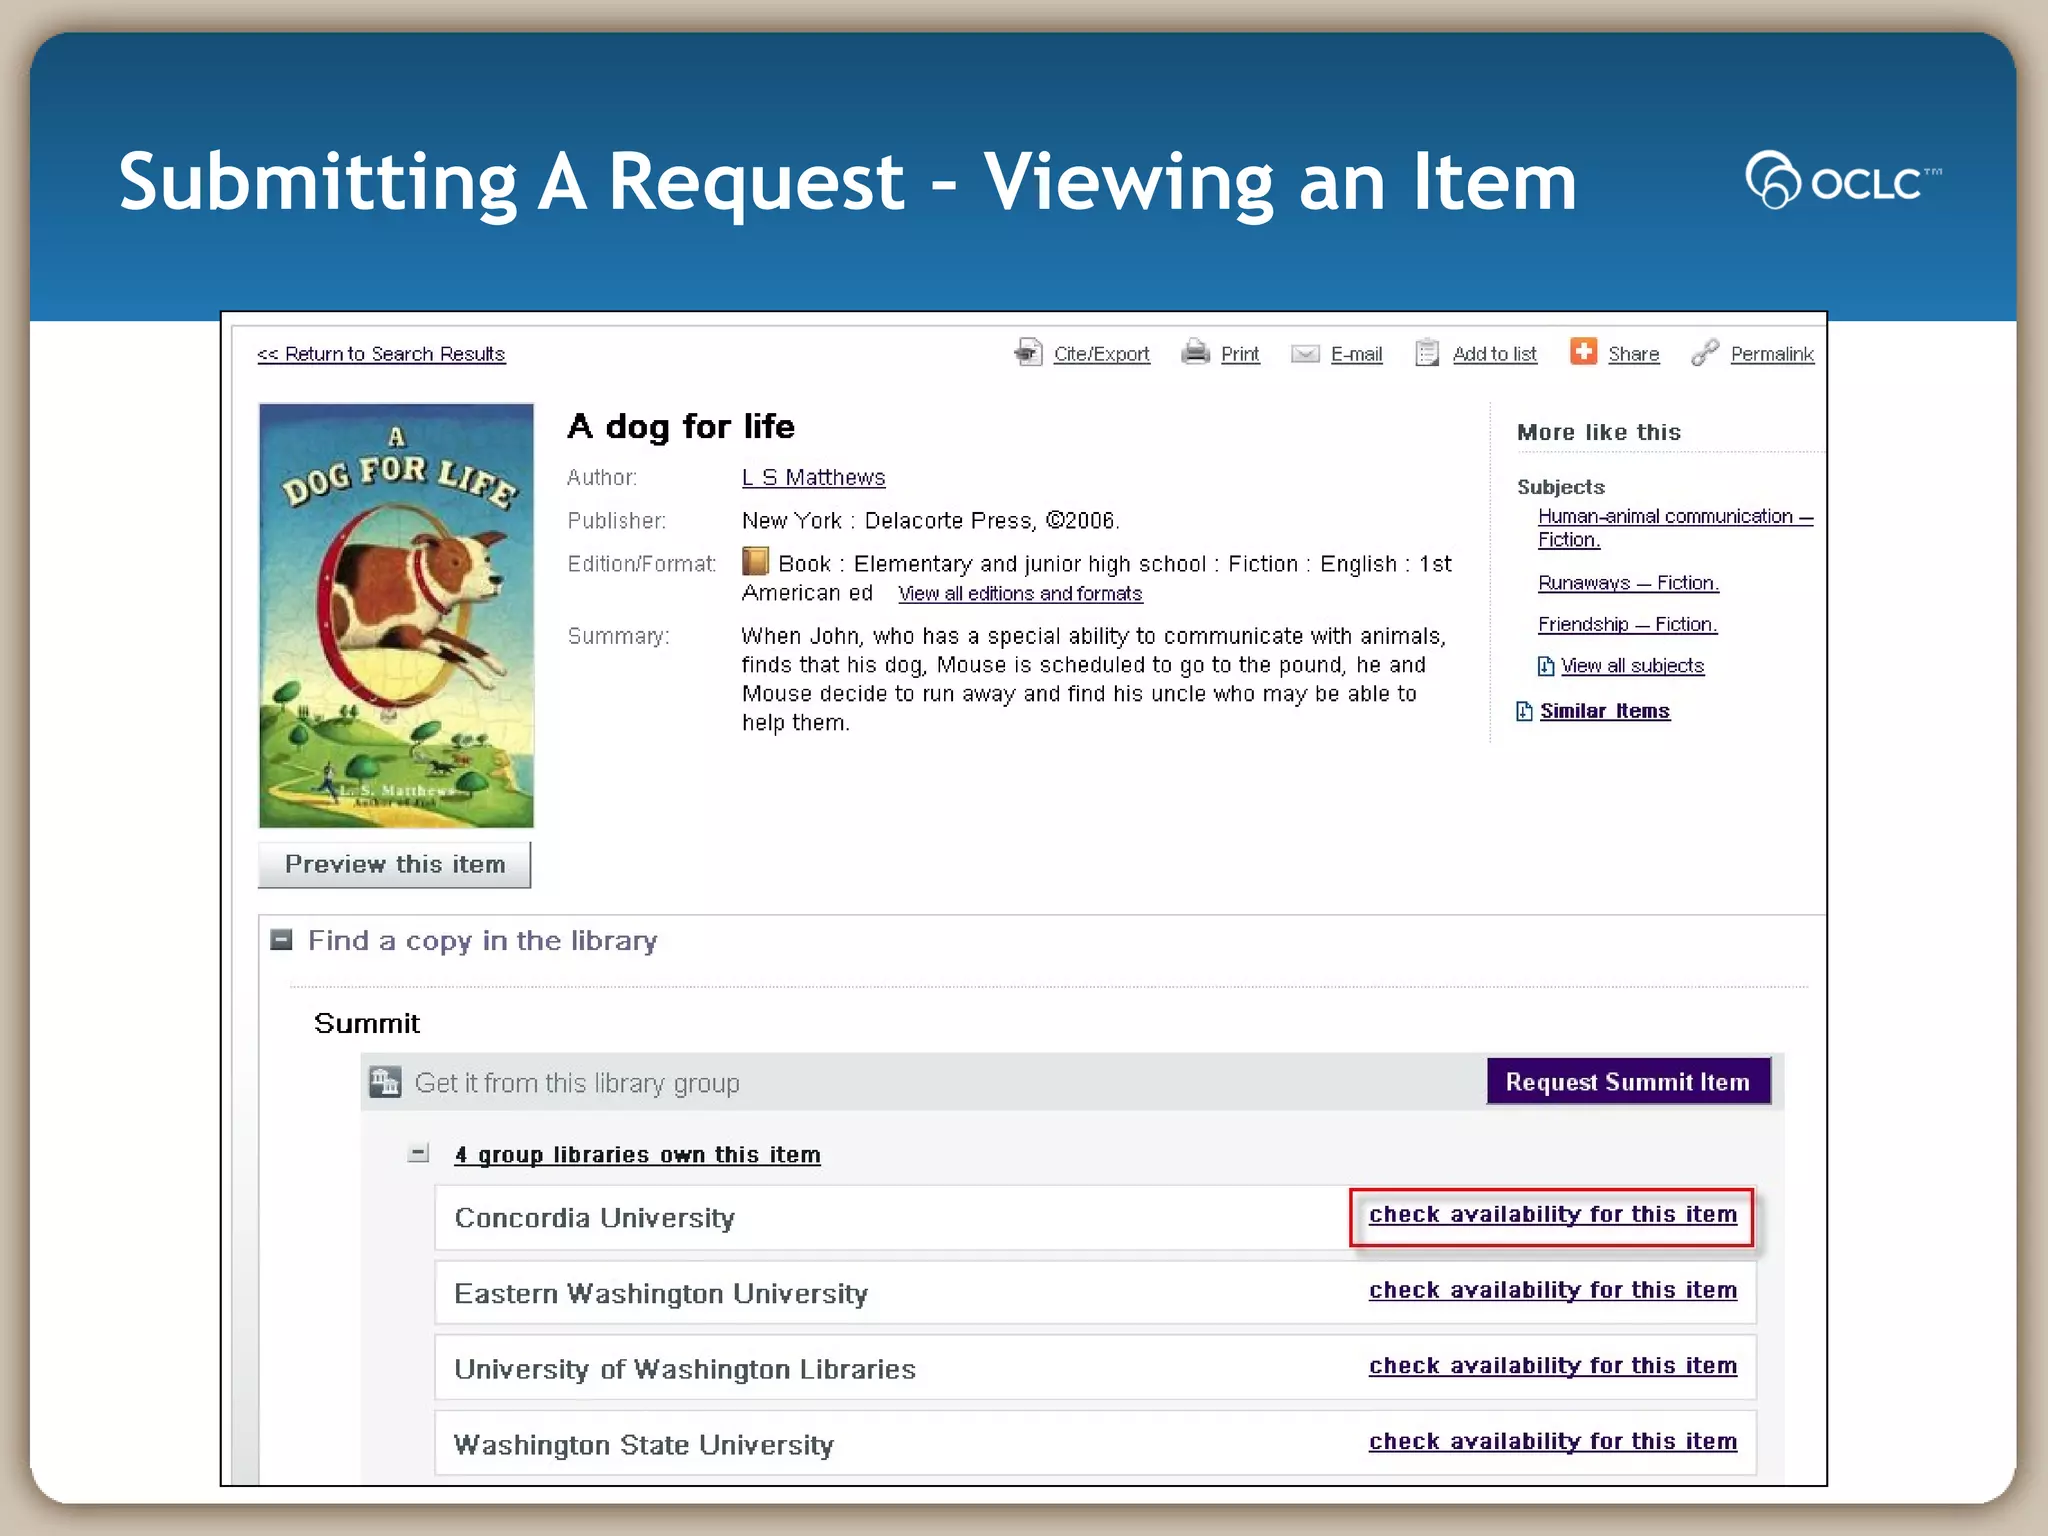2048x1536 pixels.
Task: Check availability at Washington State University
Action: coord(1552,1442)
